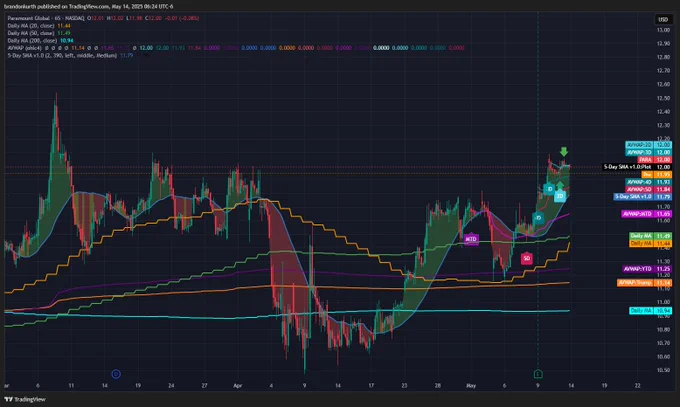Click the 22 date label on time axis
This screenshot has height=407, width=680.
coord(638,385)
